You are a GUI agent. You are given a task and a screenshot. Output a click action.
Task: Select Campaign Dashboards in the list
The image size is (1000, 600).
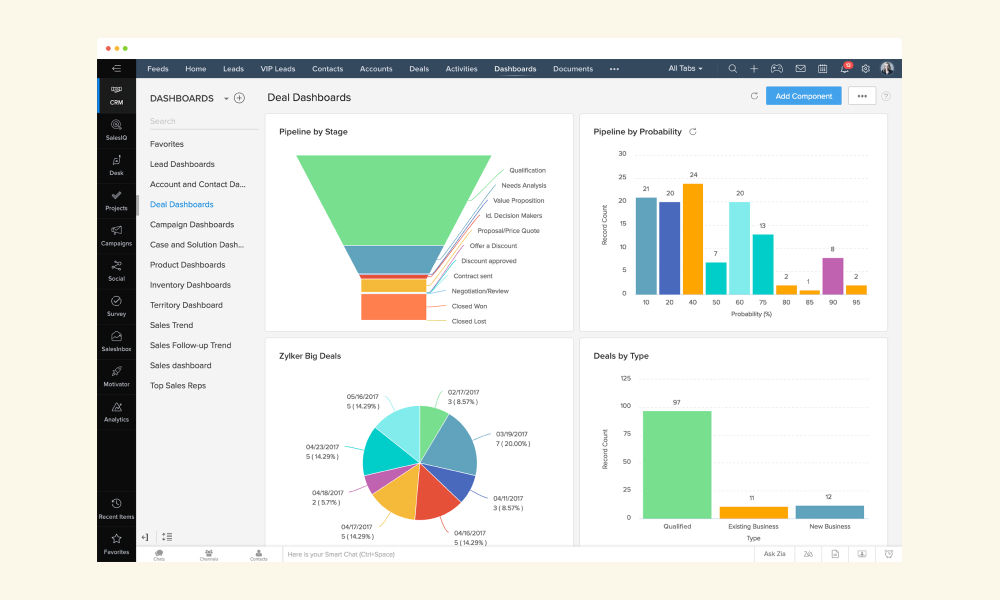click(191, 224)
